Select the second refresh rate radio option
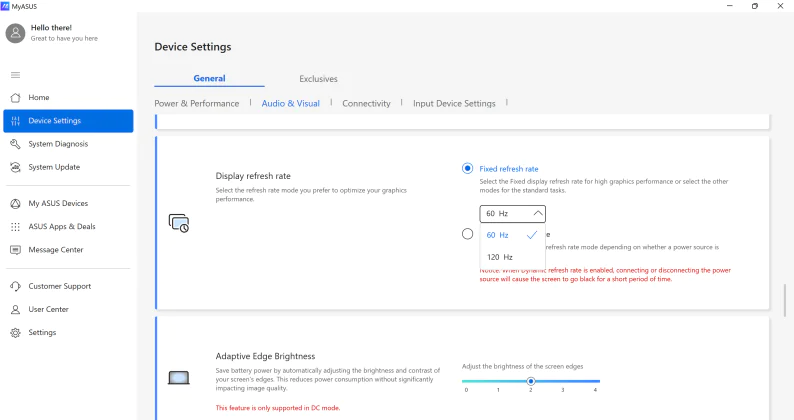794x420 pixels. tap(467, 234)
